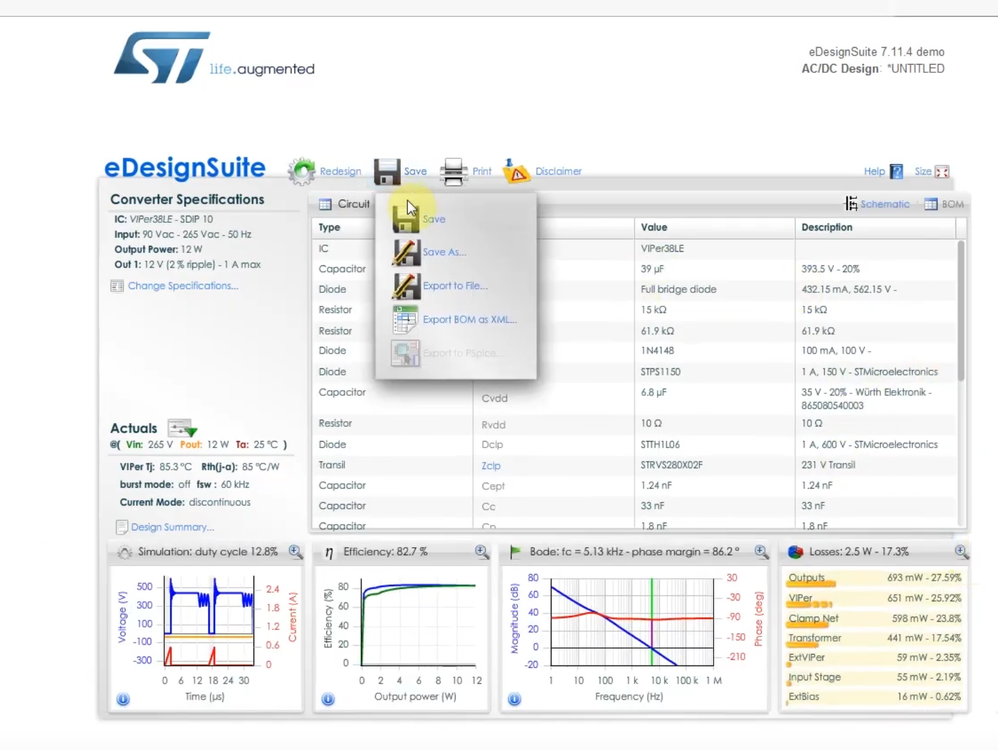Click the Actuals settings slider icon
The width and height of the screenshot is (998, 750).
click(182, 427)
